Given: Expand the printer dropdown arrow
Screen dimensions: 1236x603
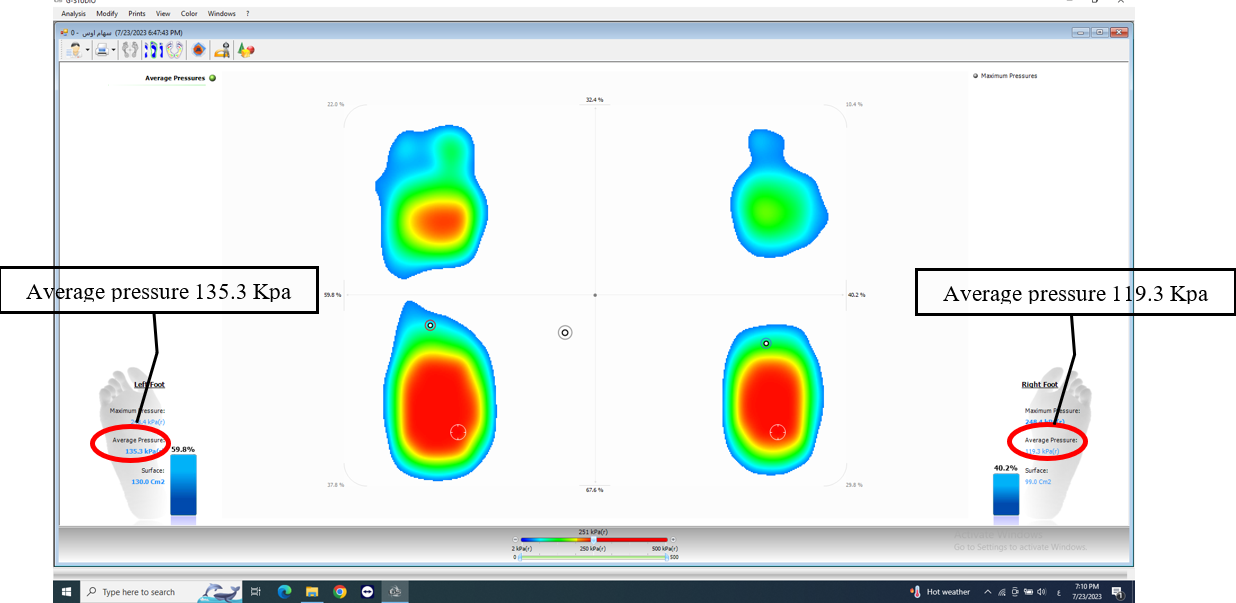Looking at the screenshot, I should (x=113, y=49).
